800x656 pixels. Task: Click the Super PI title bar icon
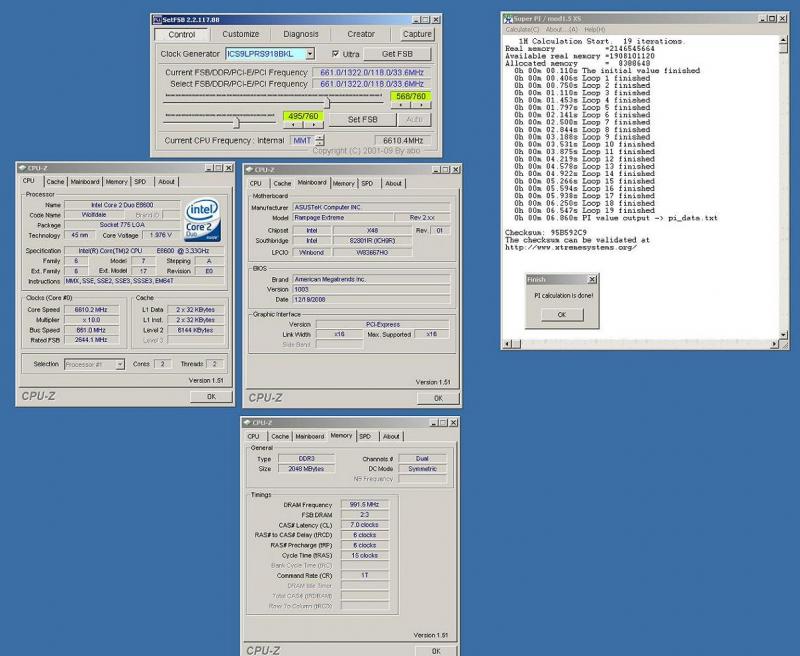pos(508,19)
